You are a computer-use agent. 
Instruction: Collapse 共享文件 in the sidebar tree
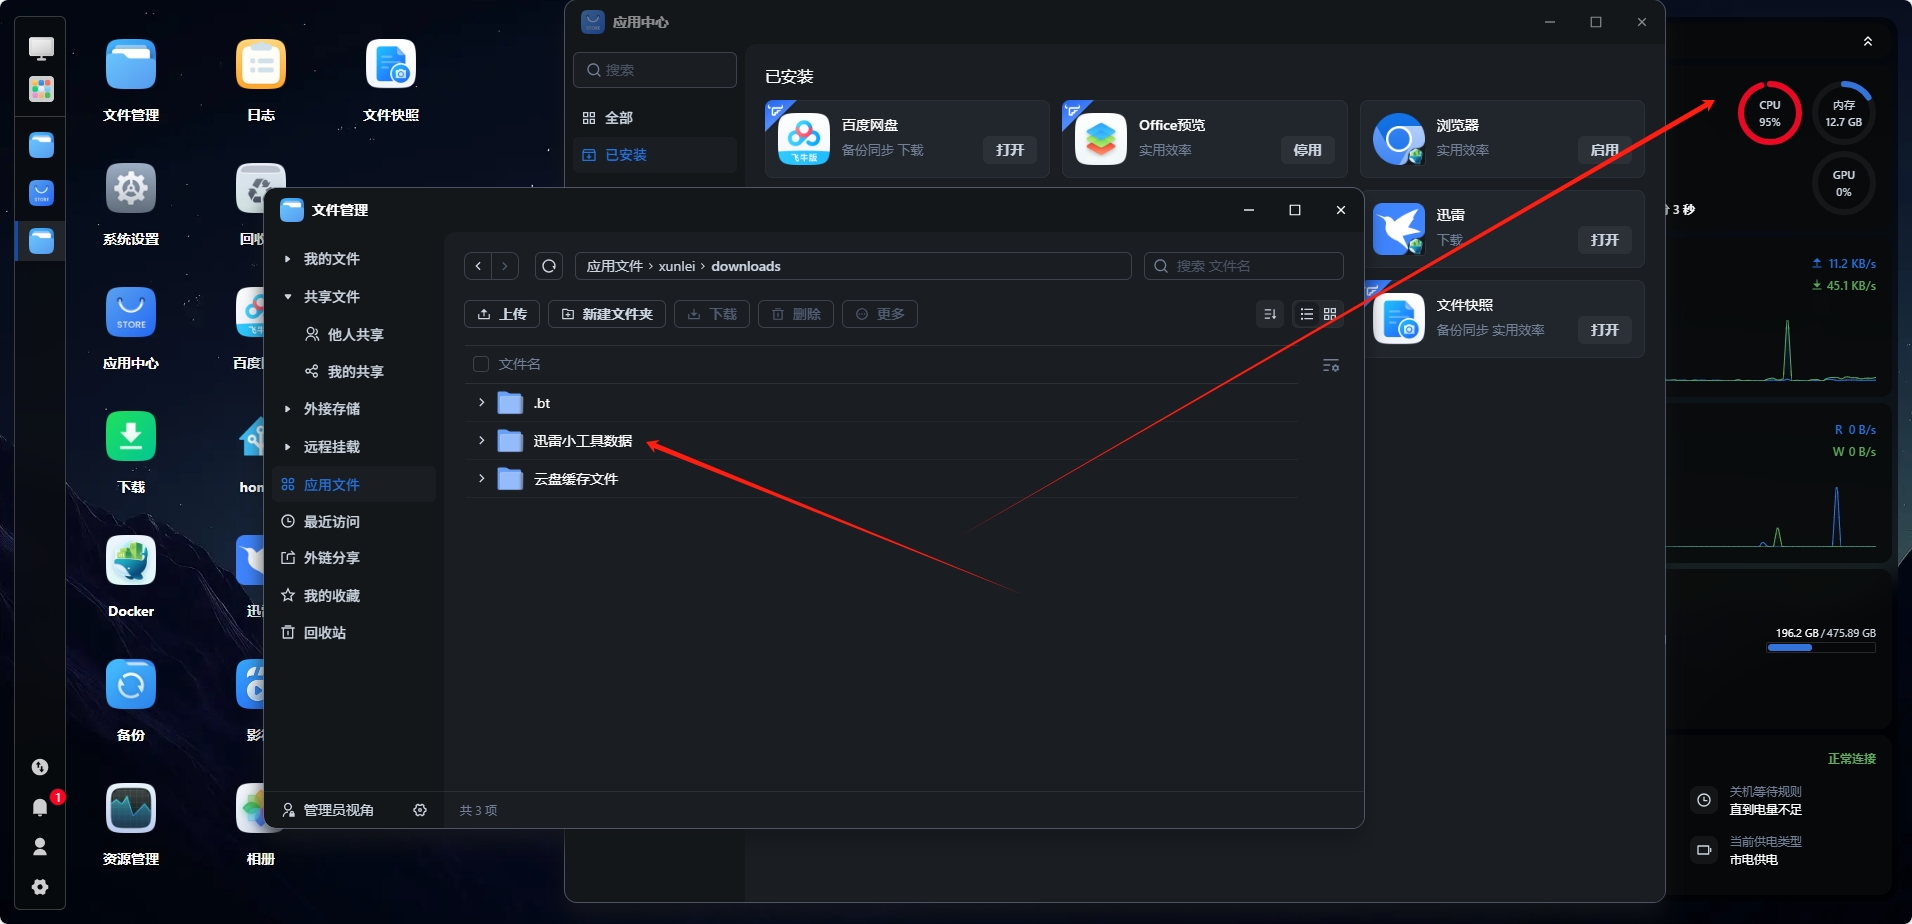pyautogui.click(x=288, y=297)
